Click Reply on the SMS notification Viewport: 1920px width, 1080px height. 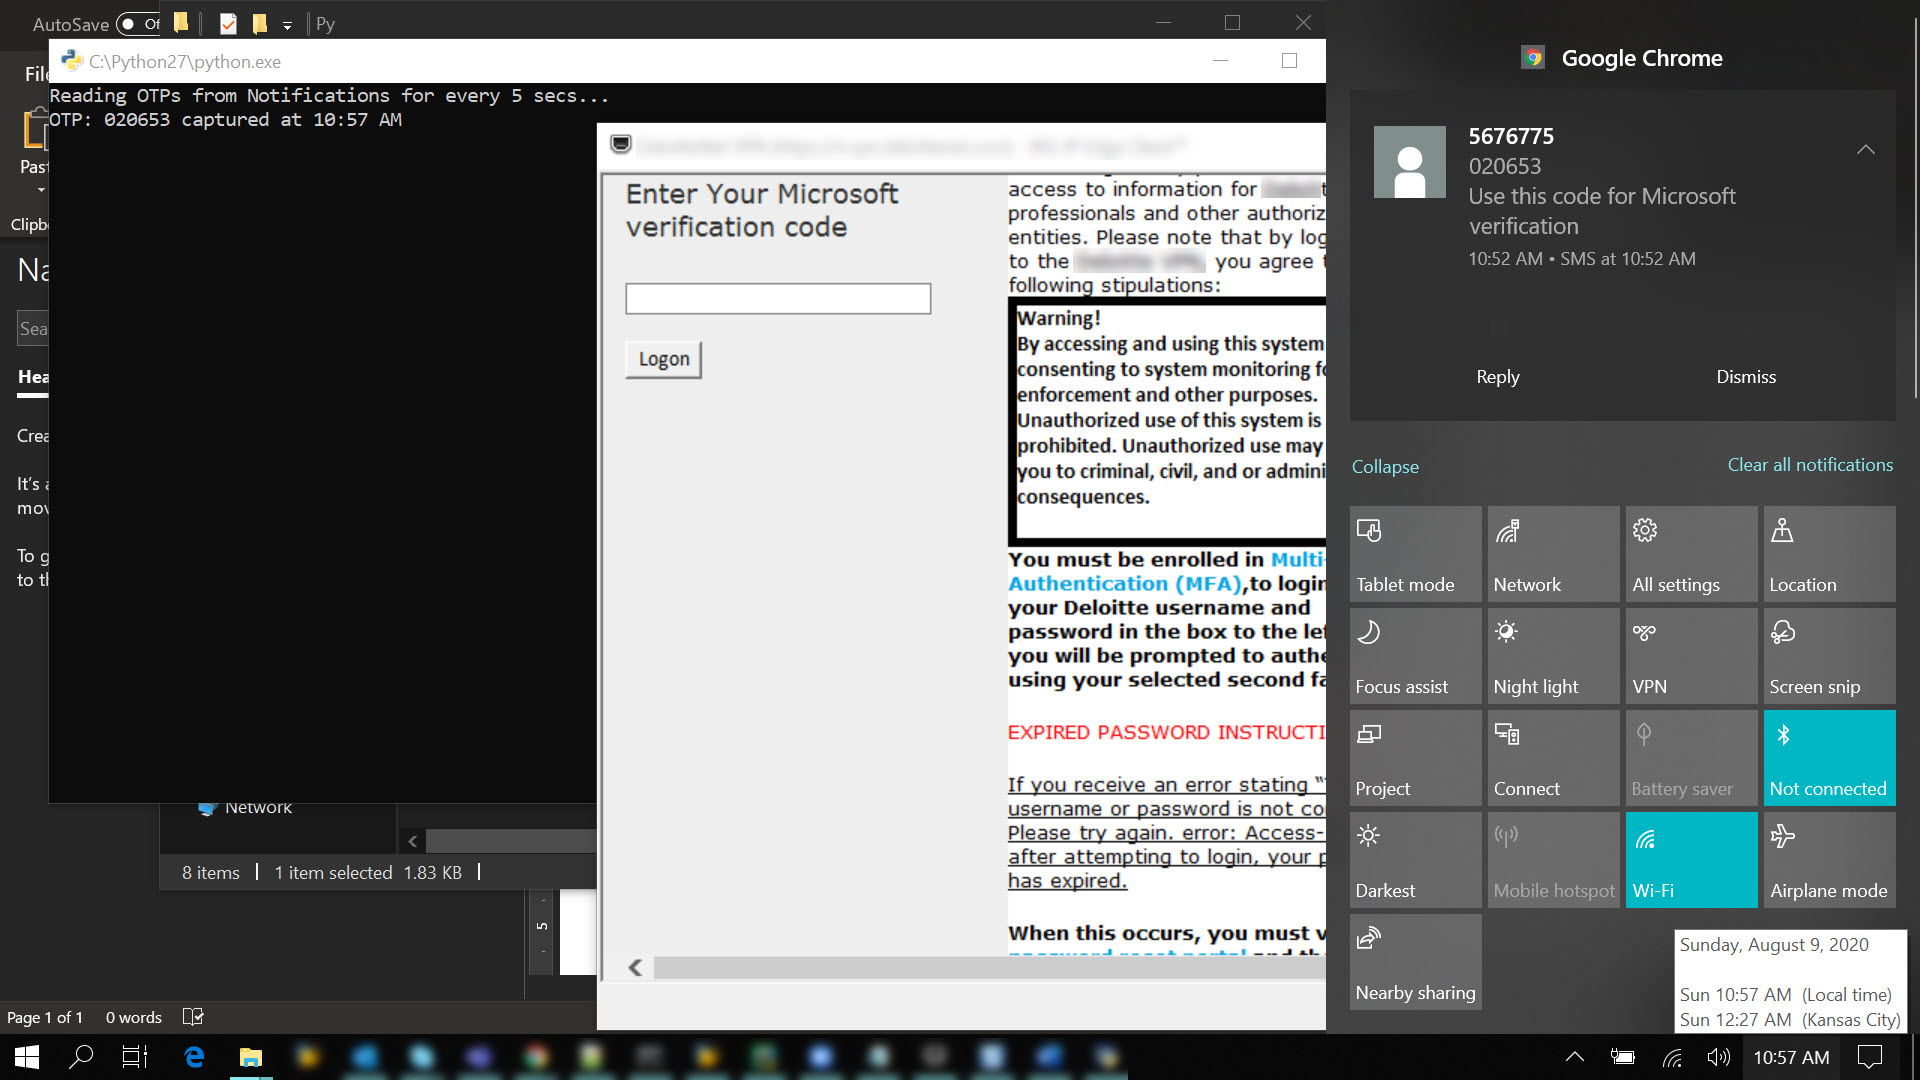(1497, 377)
